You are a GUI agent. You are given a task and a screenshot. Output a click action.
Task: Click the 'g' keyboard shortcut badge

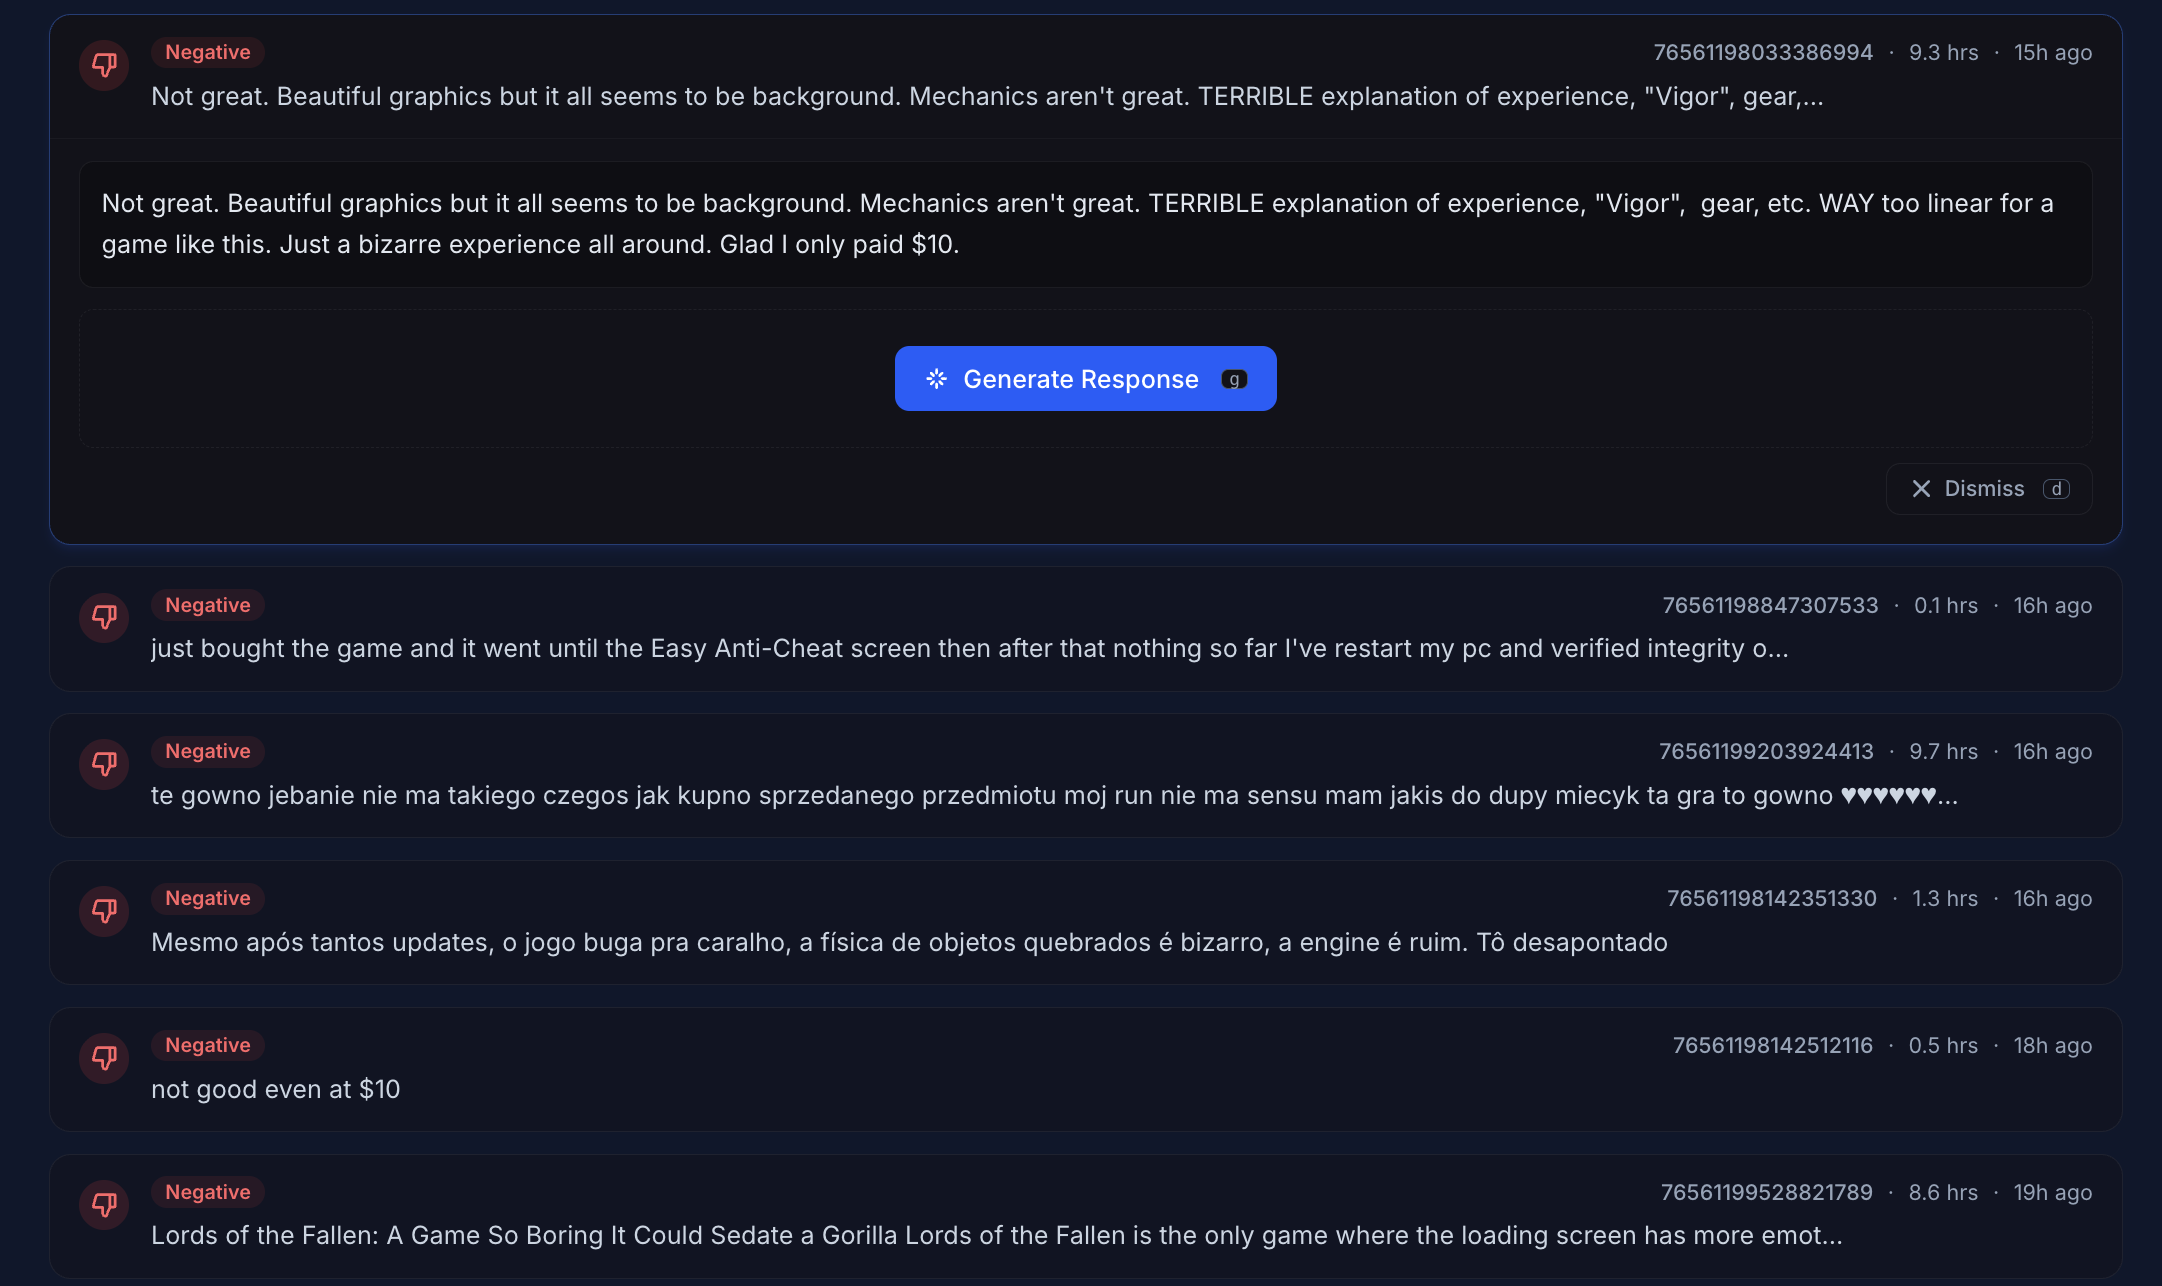tap(1235, 380)
